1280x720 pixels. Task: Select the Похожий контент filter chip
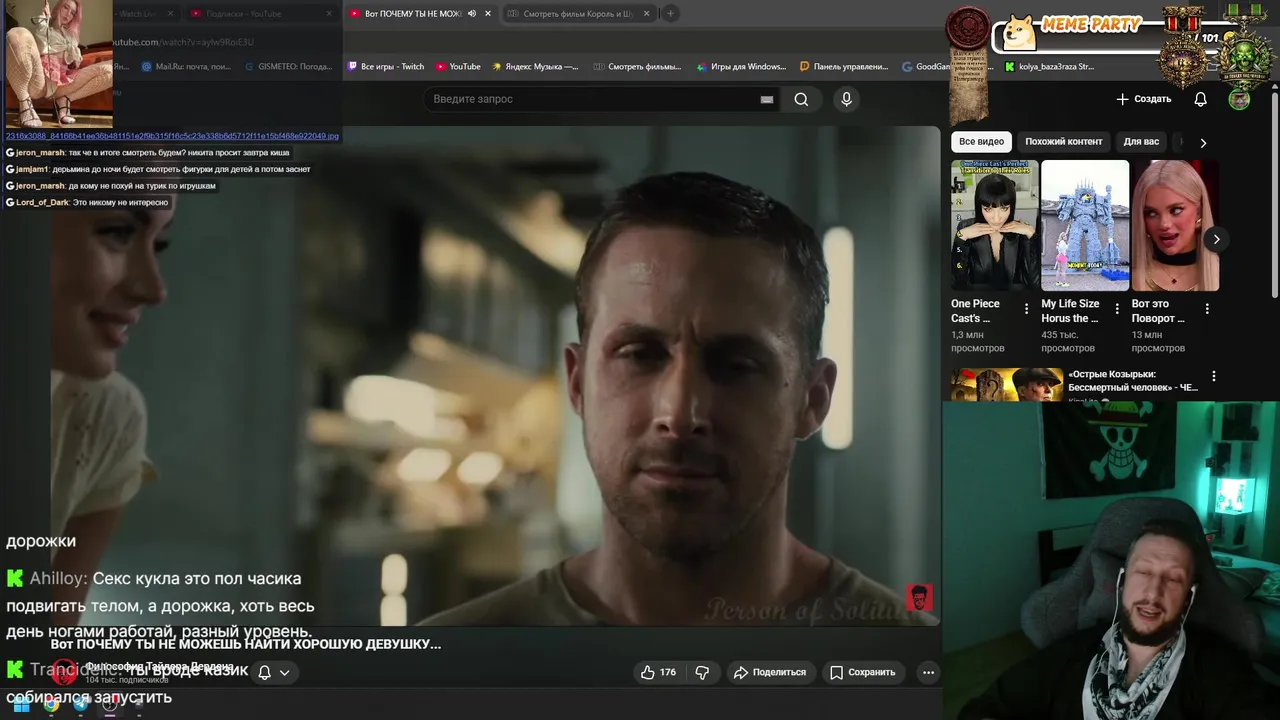(1063, 142)
